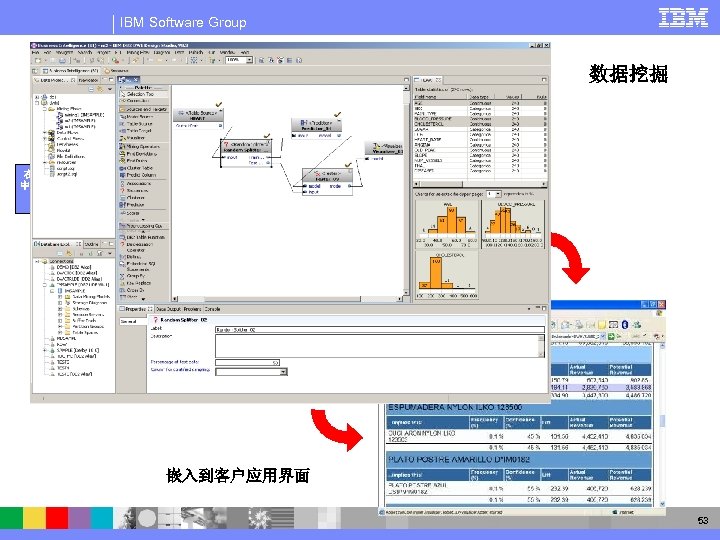Switch to the Problems tab
This screenshot has width=720, height=540.
coord(193,309)
